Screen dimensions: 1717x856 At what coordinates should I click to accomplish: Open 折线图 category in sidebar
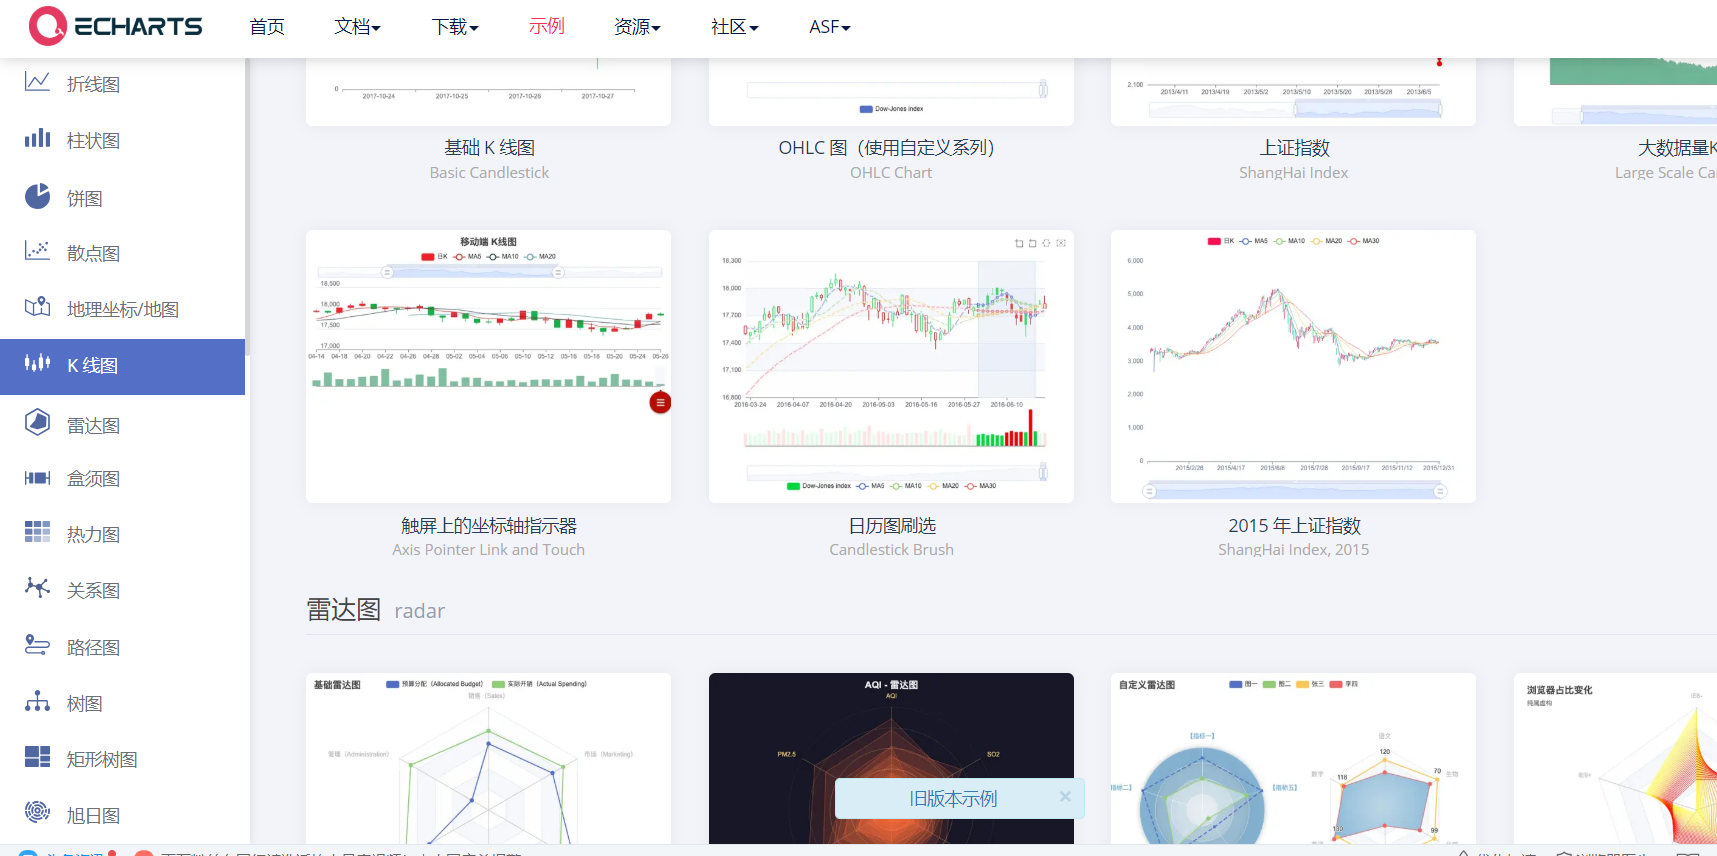point(122,84)
